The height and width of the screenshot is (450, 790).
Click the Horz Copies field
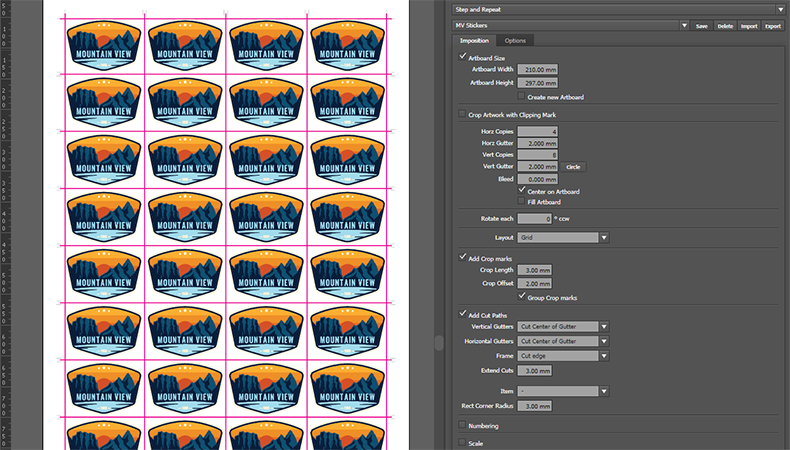(538, 132)
